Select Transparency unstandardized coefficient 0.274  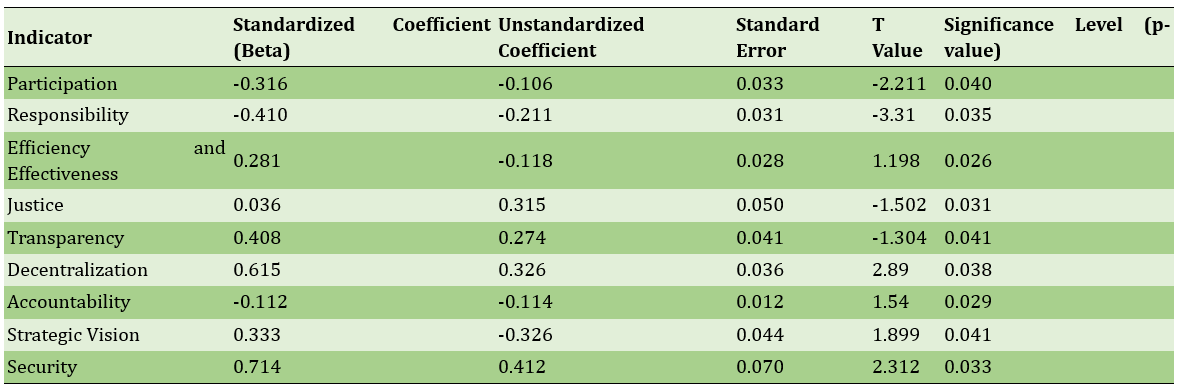click(522, 238)
